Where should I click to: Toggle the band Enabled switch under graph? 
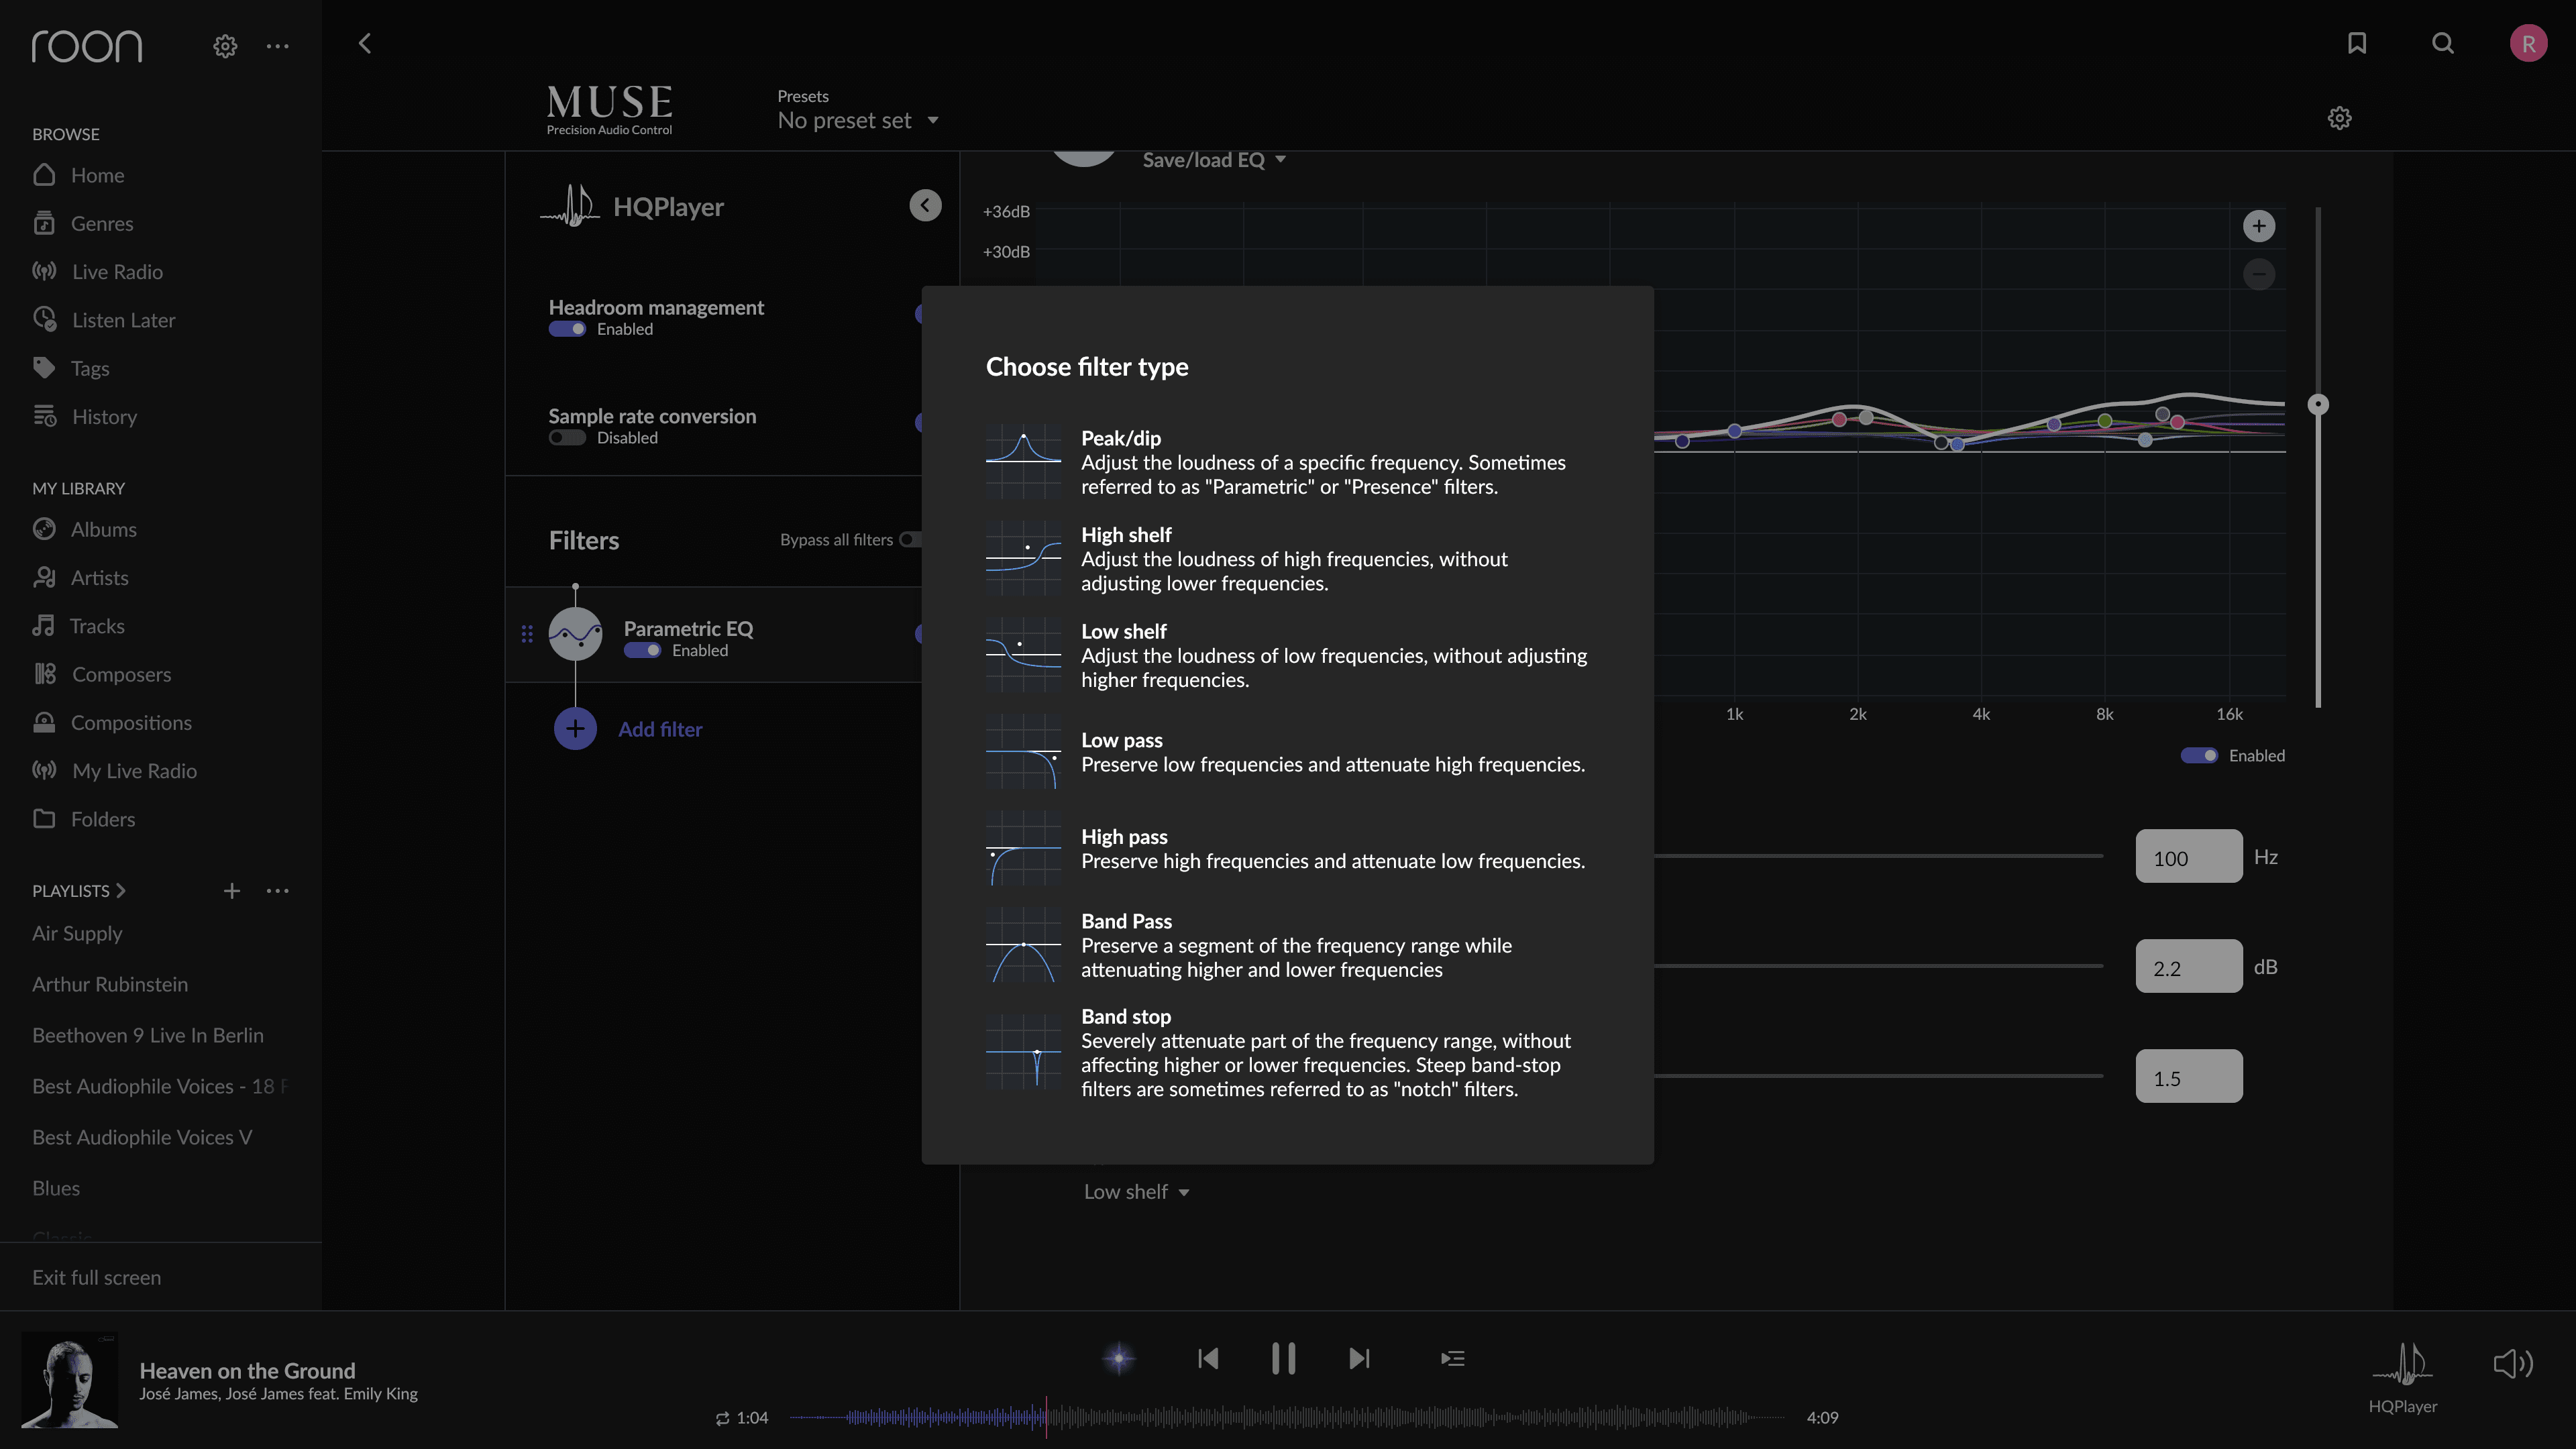point(2199,756)
